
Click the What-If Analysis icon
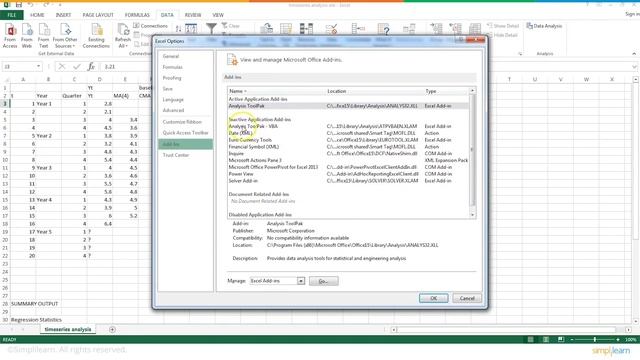[x=384, y=29]
